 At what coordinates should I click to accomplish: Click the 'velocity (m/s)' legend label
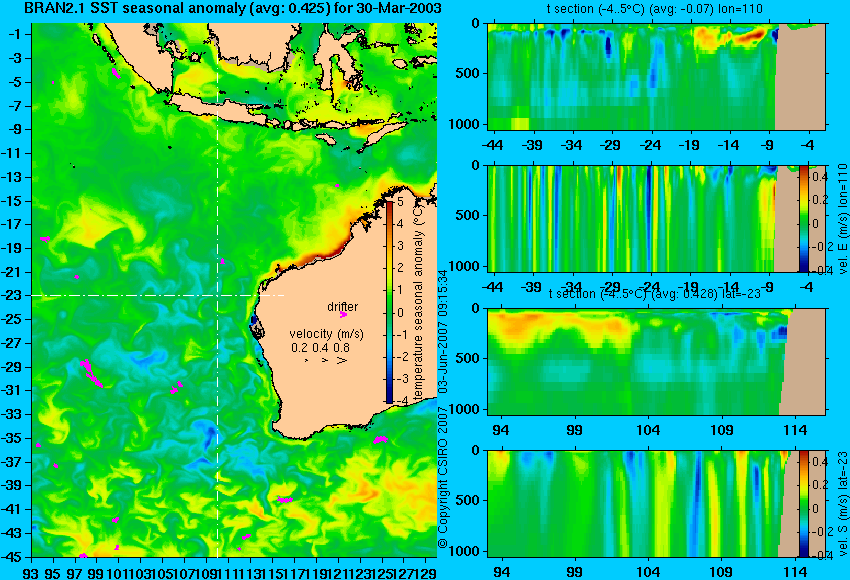326,334
